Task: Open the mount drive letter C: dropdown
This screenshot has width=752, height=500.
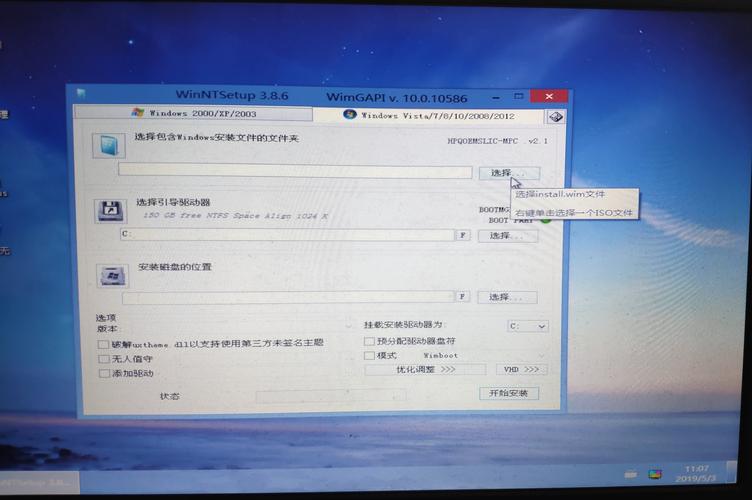Action: click(528, 326)
